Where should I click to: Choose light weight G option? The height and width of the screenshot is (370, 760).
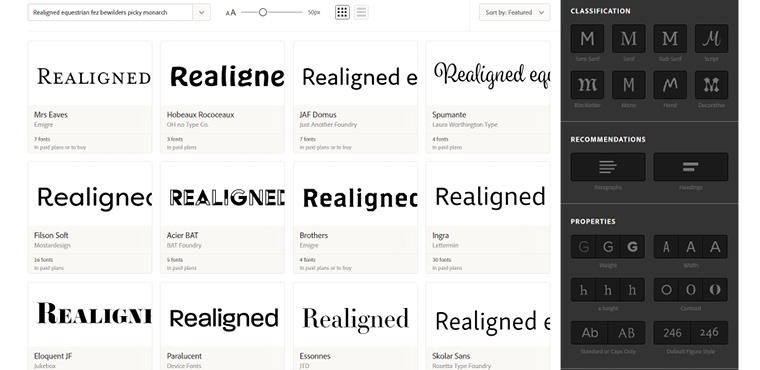(584, 247)
